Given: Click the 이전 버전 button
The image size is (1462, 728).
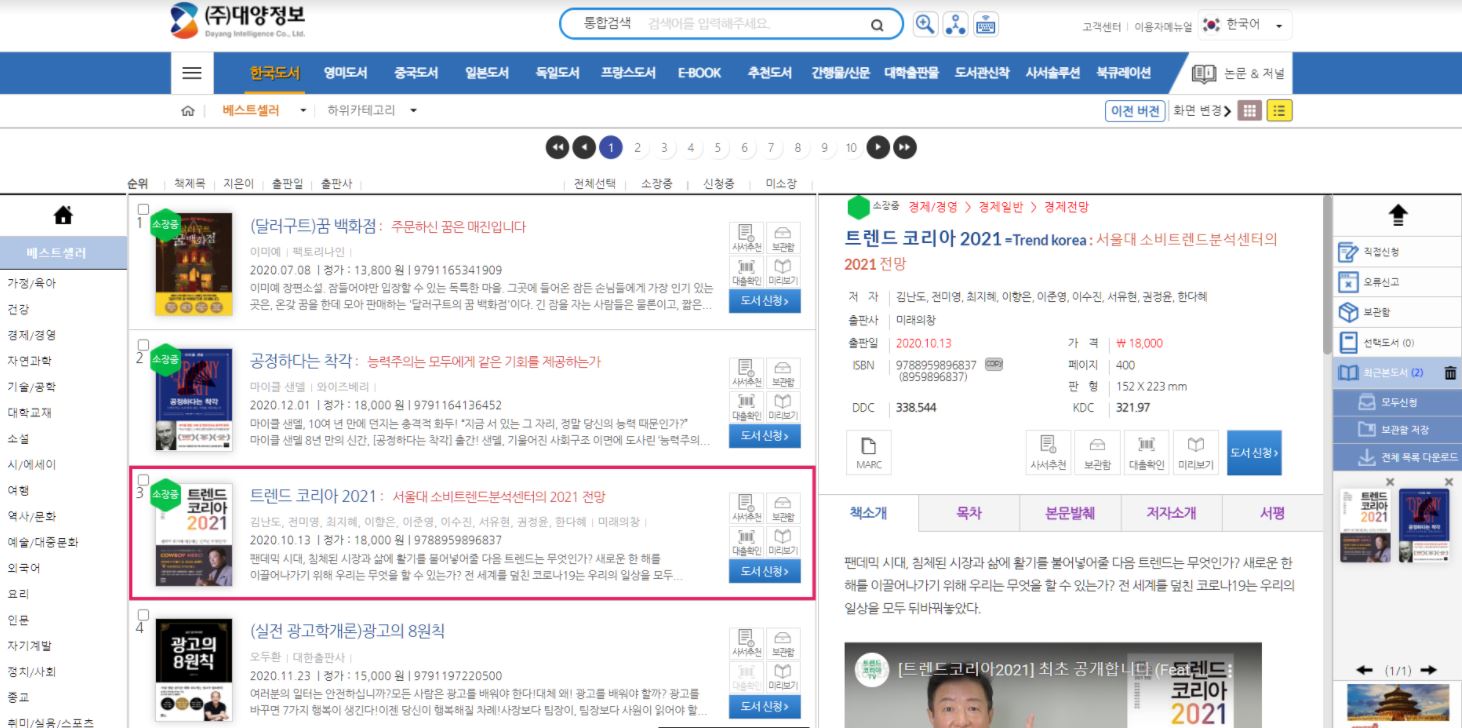Looking at the screenshot, I should tap(1135, 111).
